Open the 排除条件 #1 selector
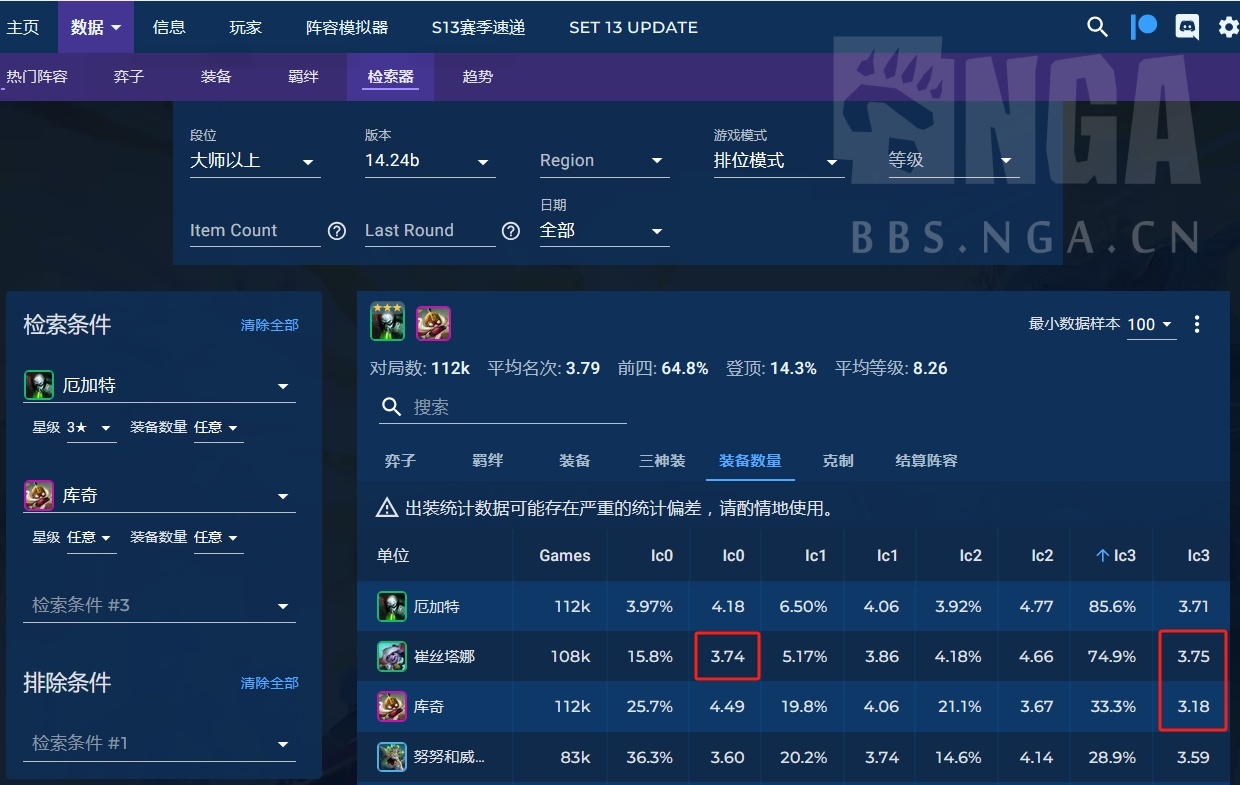The width and height of the screenshot is (1240, 785). tap(160, 744)
